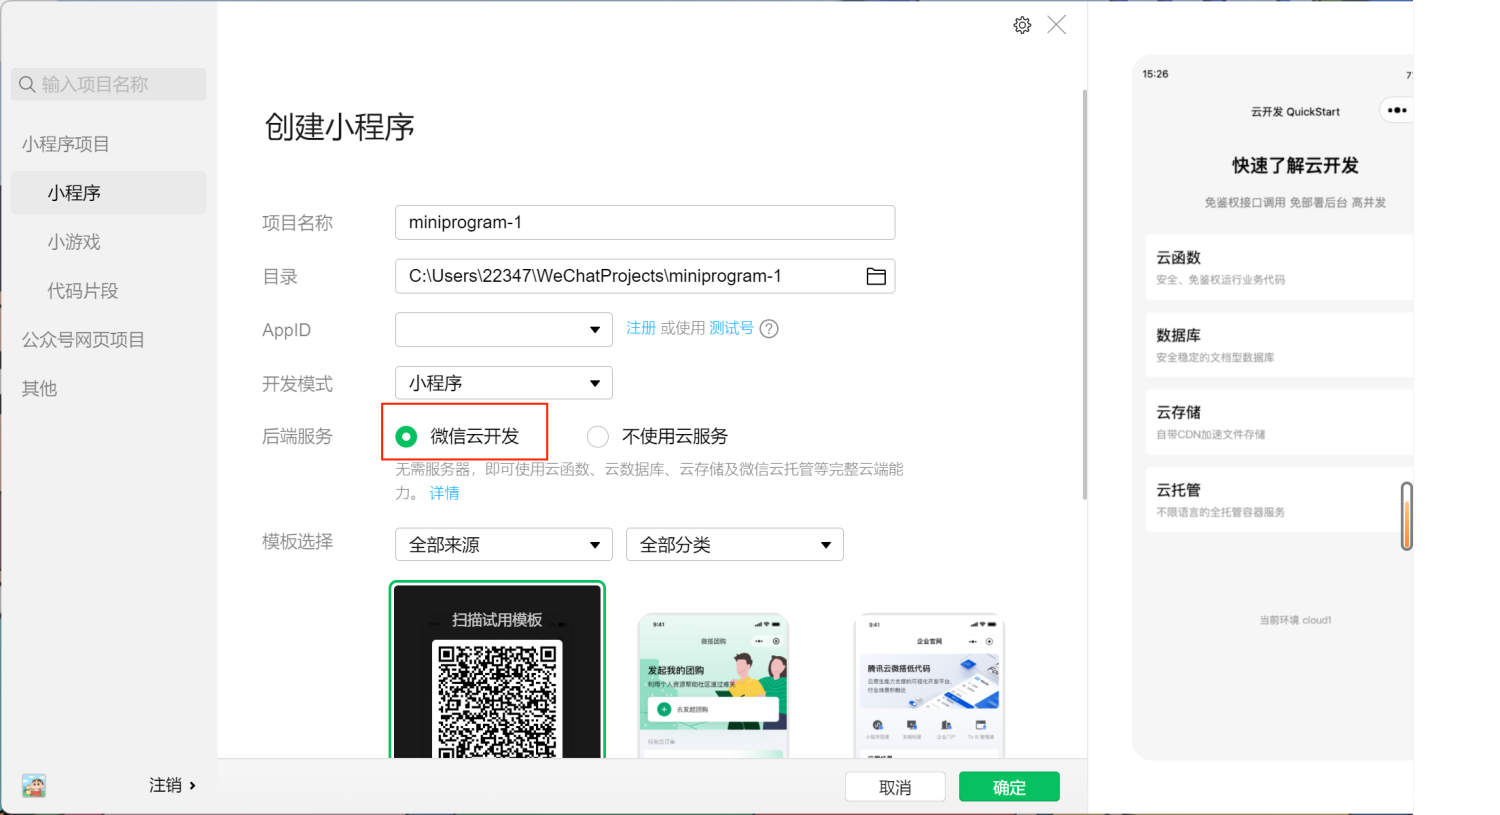
Task: Select the QR code scan template thumbnail
Action: pyautogui.click(x=497, y=670)
